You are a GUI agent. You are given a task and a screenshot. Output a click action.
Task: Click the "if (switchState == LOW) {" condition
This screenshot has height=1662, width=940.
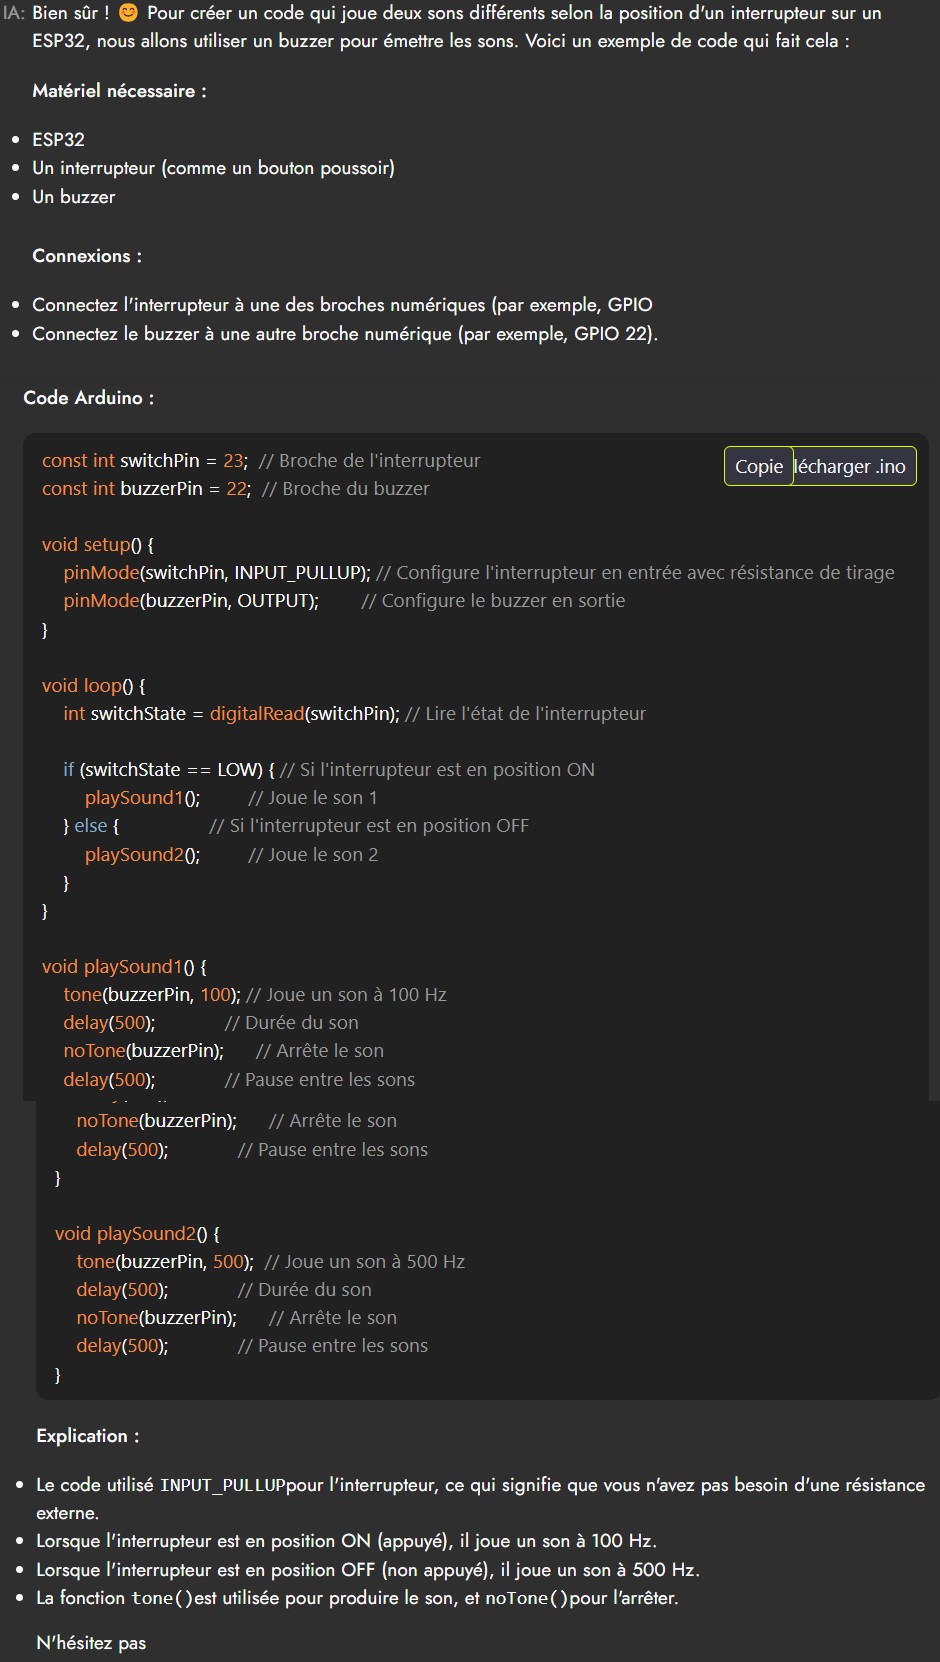(x=169, y=770)
